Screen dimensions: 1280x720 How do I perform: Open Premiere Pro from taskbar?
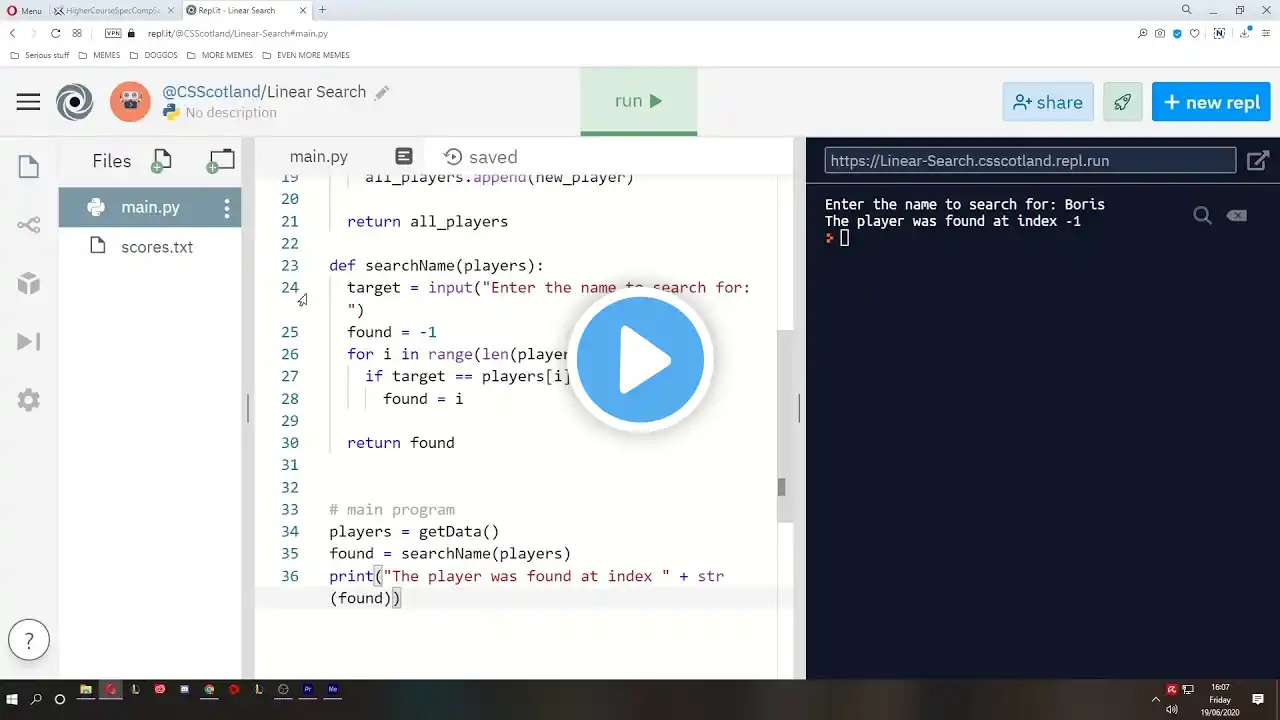(308, 689)
